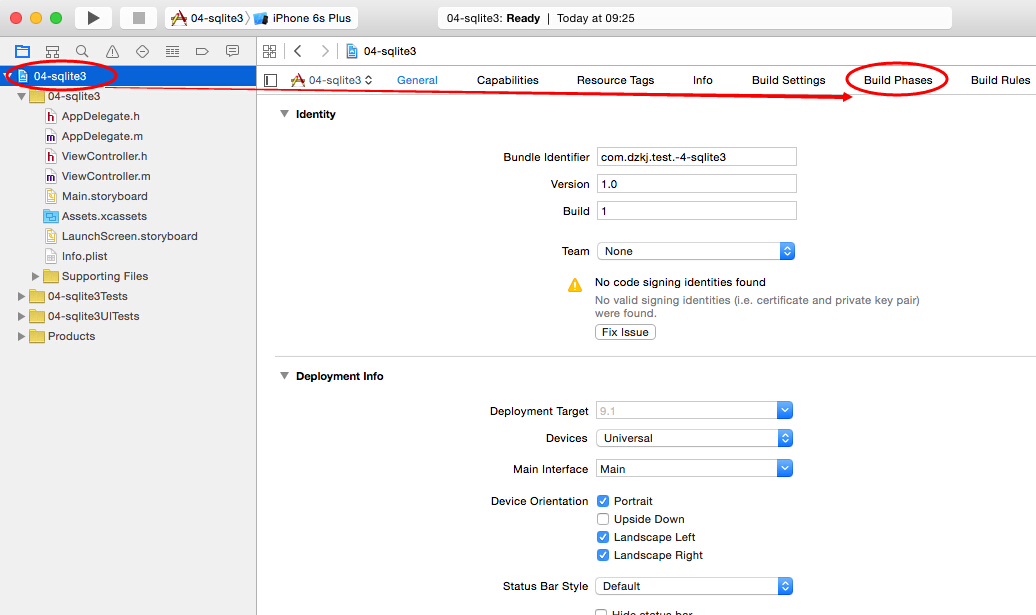Select the 04-sqlite3 project root

coord(128,76)
